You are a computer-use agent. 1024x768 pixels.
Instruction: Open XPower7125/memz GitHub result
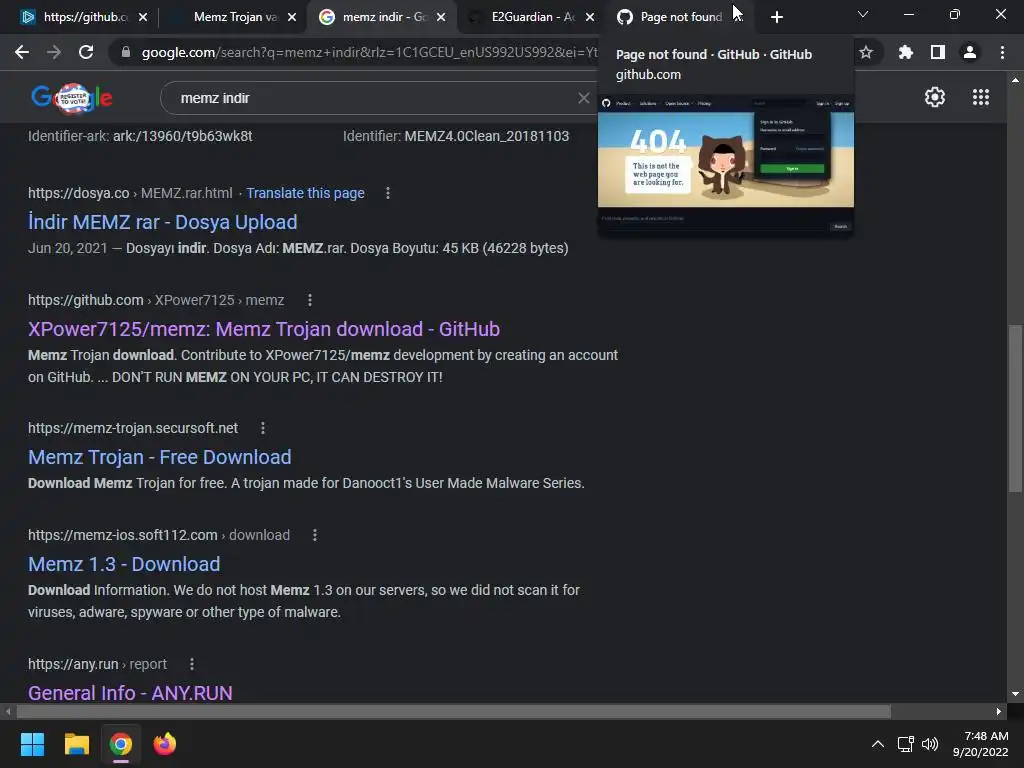pos(264,329)
